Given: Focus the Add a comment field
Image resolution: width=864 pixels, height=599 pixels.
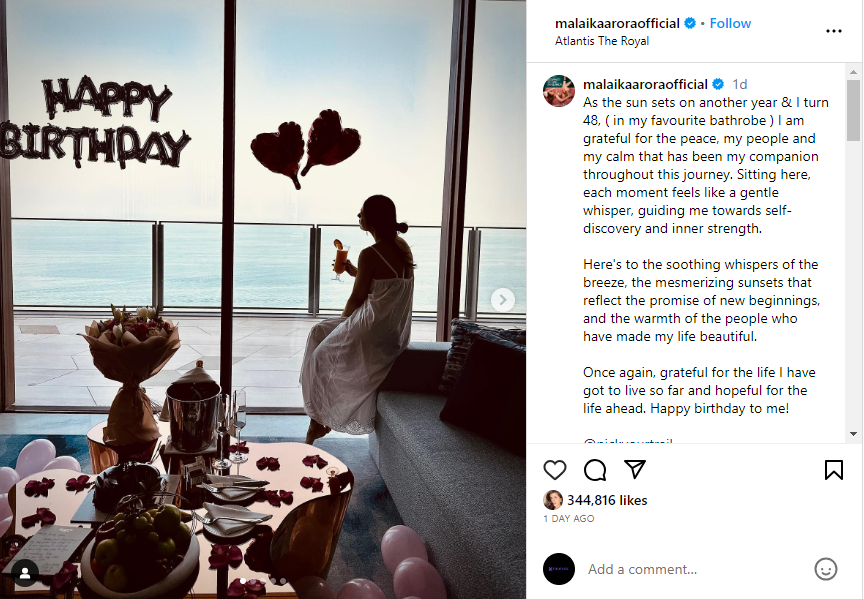Looking at the screenshot, I should [x=694, y=569].
